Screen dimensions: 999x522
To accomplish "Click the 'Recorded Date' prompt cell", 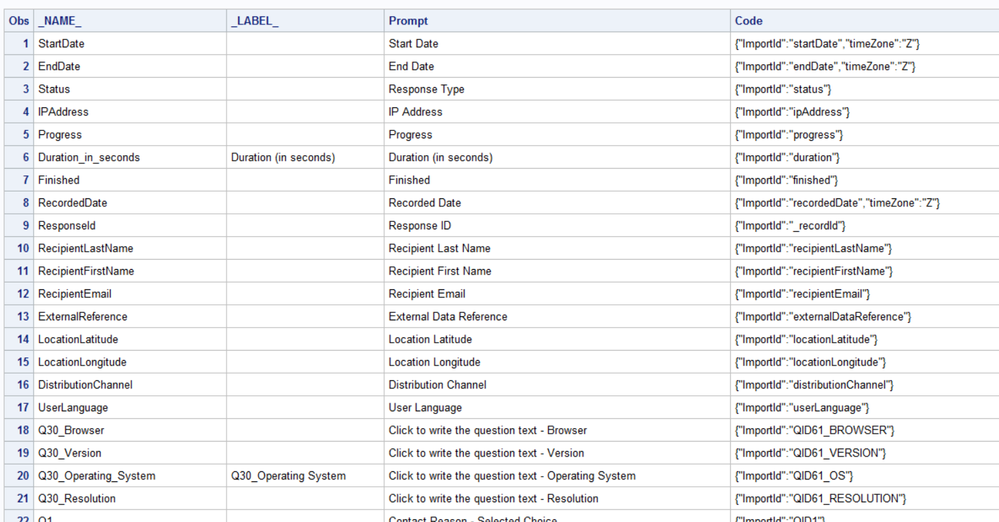I will click(425, 203).
